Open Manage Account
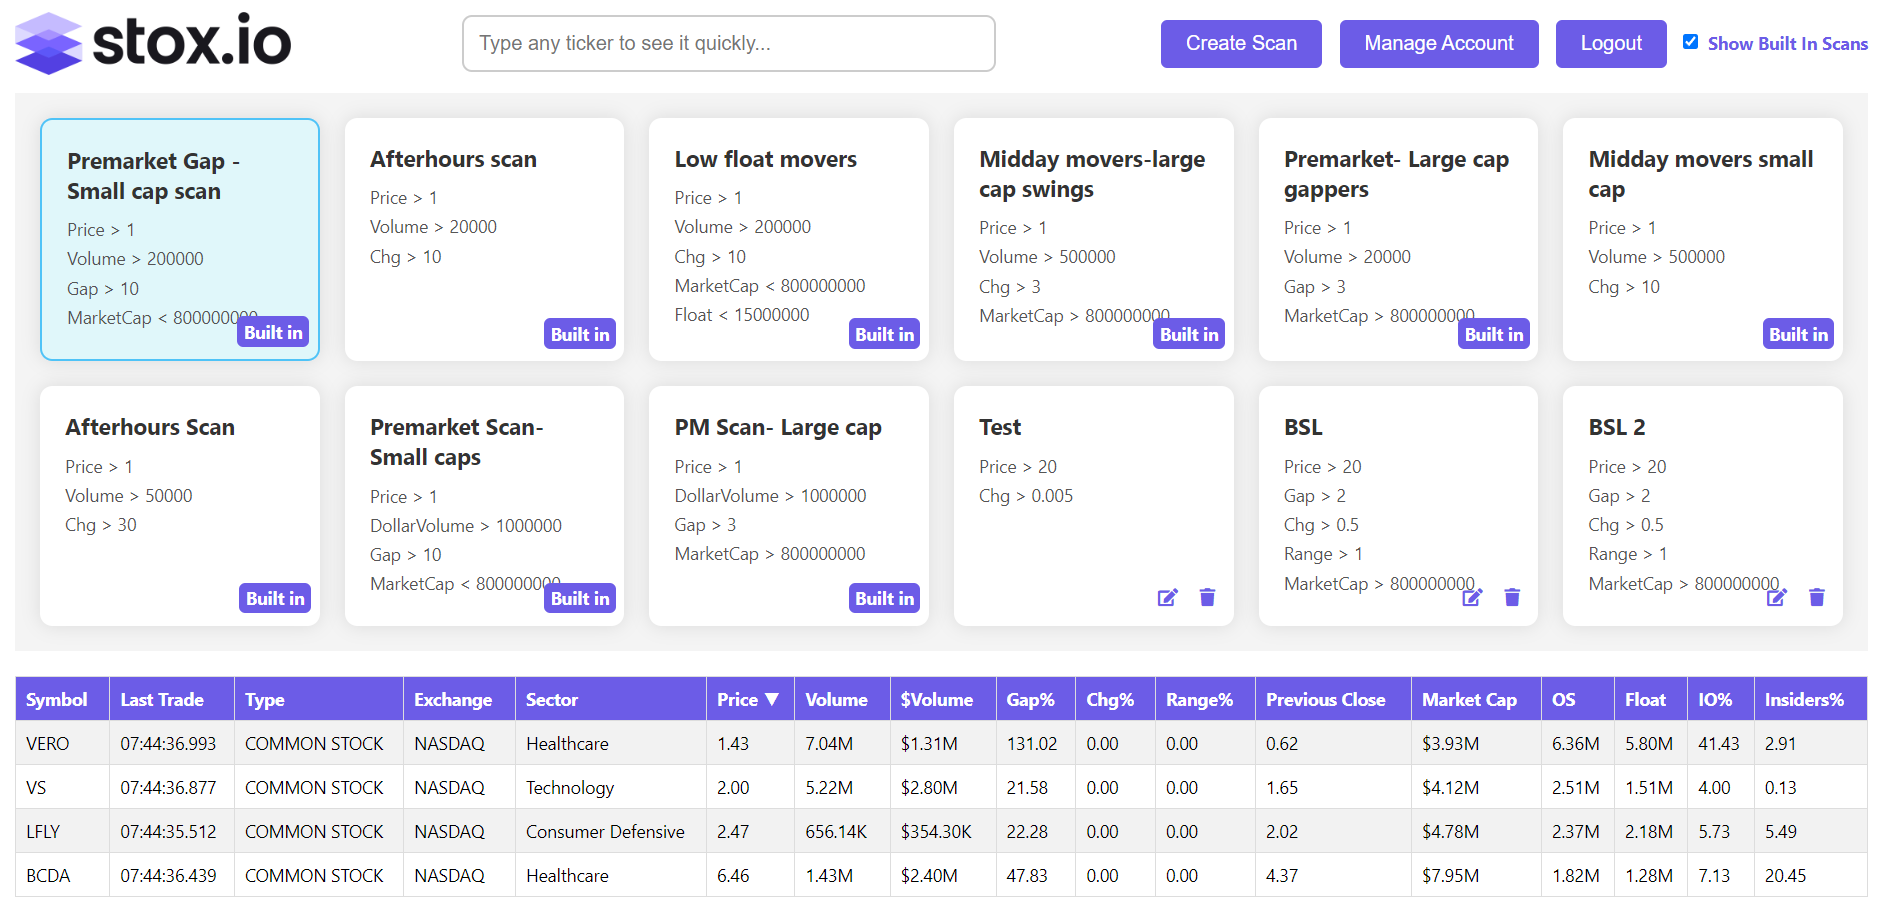Image resolution: width=1884 pixels, height=909 pixels. [x=1438, y=43]
